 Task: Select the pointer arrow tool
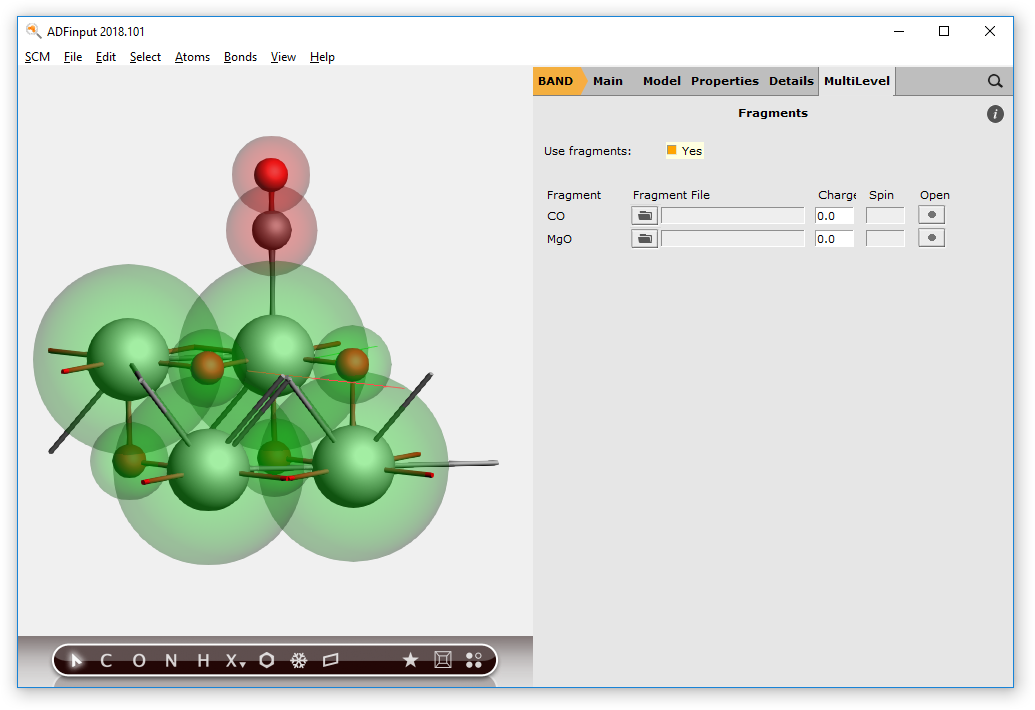pyautogui.click(x=76, y=660)
